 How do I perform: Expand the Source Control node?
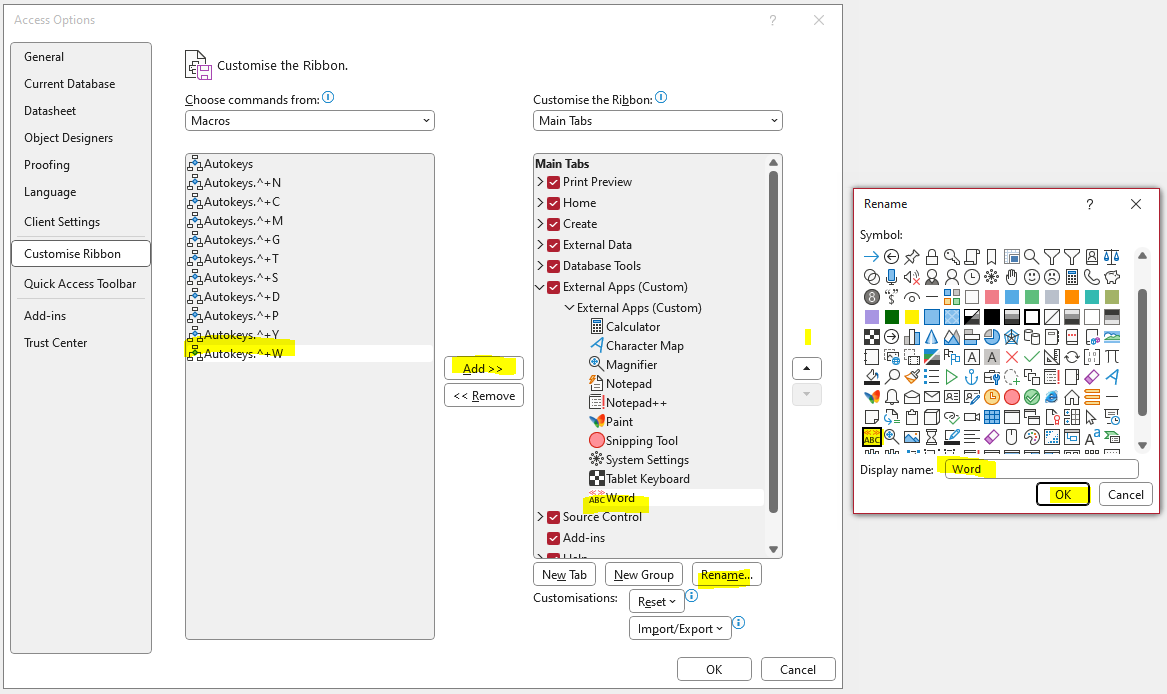point(540,516)
